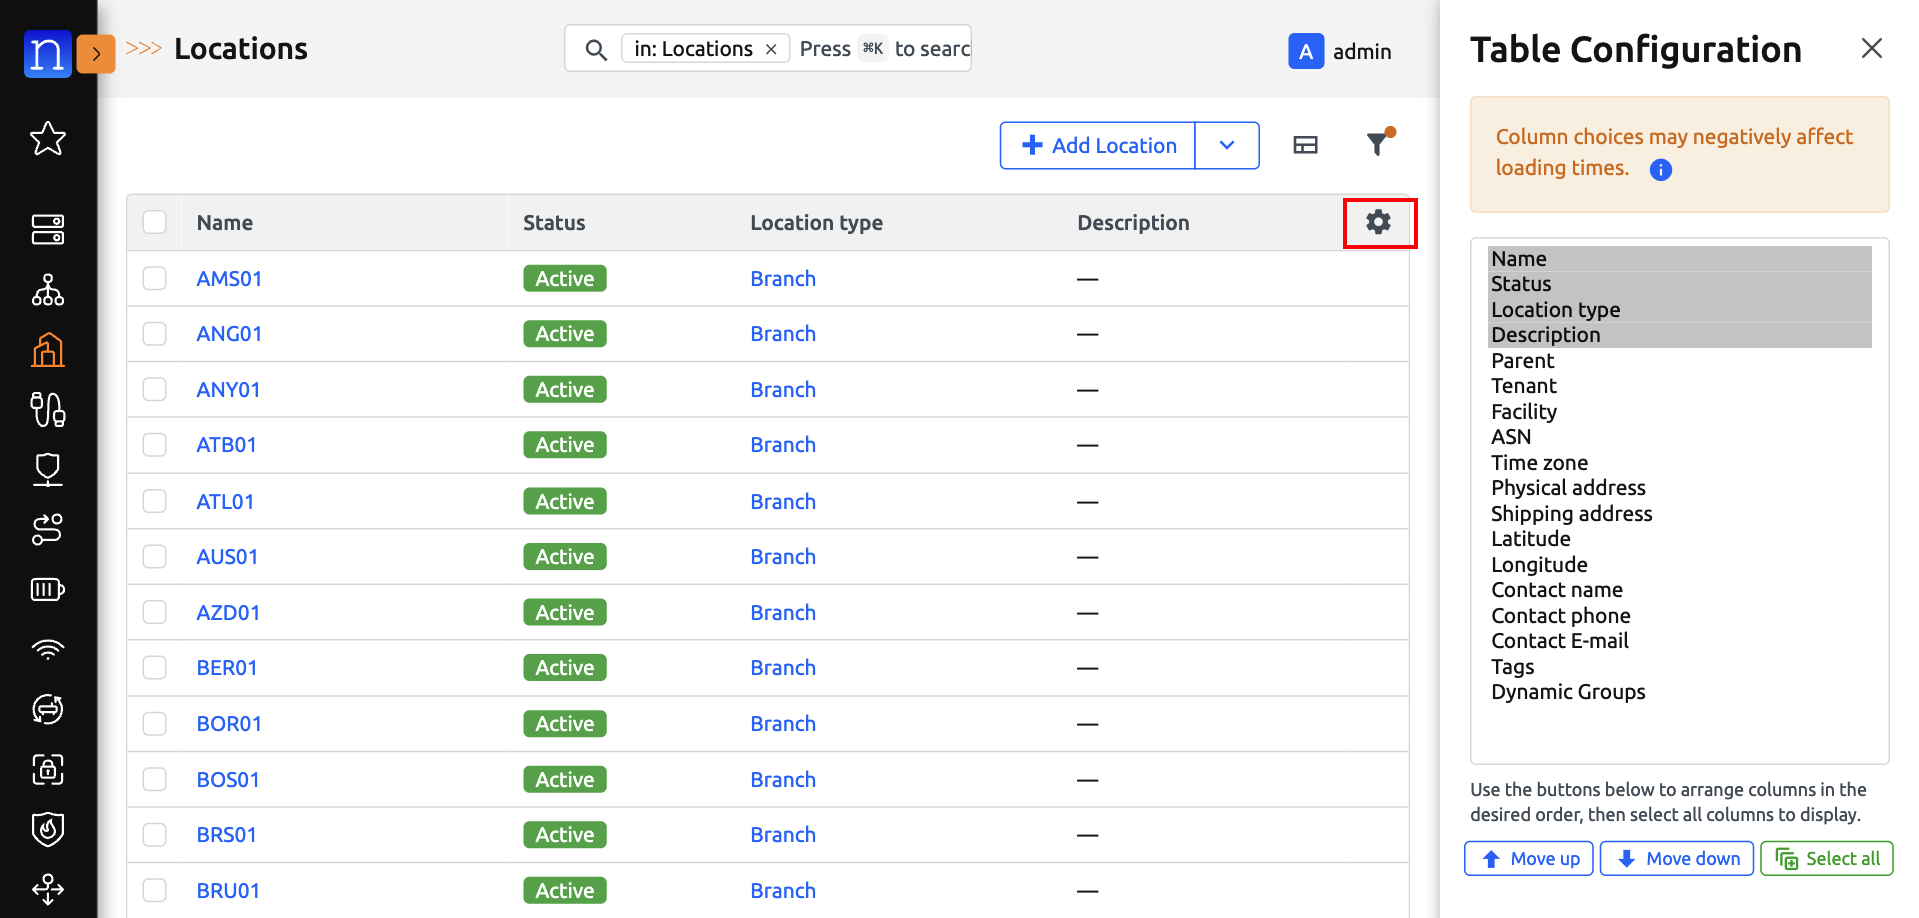Open the wireless sidebar icon
This screenshot has height=918, width=1919.
pyautogui.click(x=48, y=650)
